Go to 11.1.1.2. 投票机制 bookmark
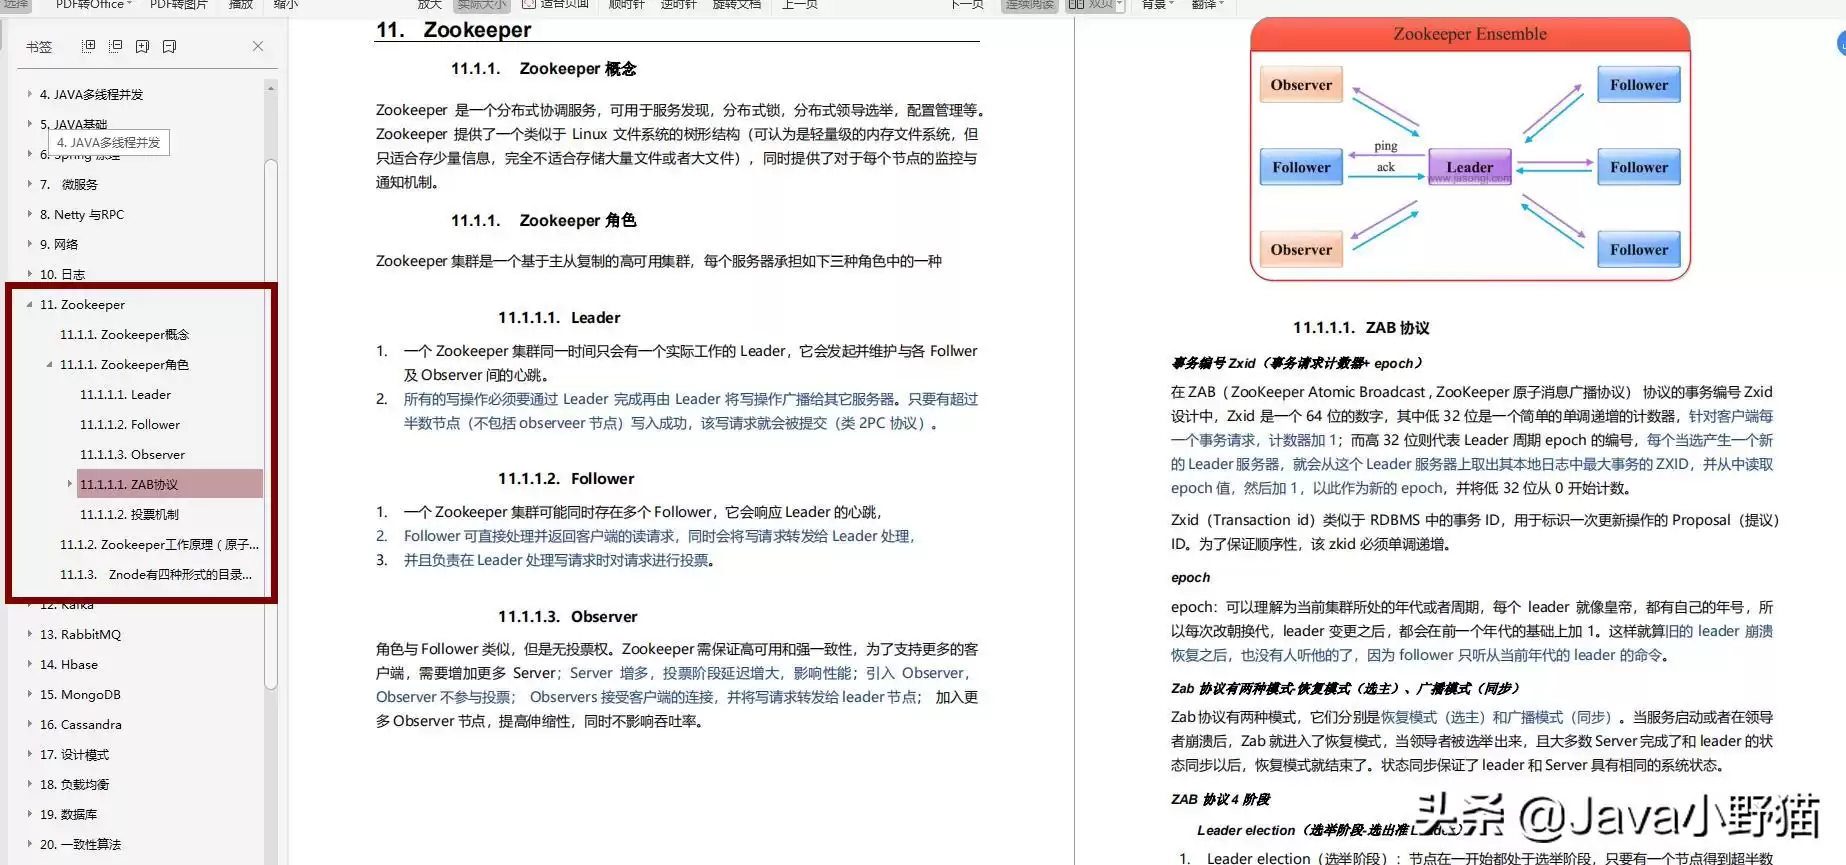1846x865 pixels. coord(129,514)
